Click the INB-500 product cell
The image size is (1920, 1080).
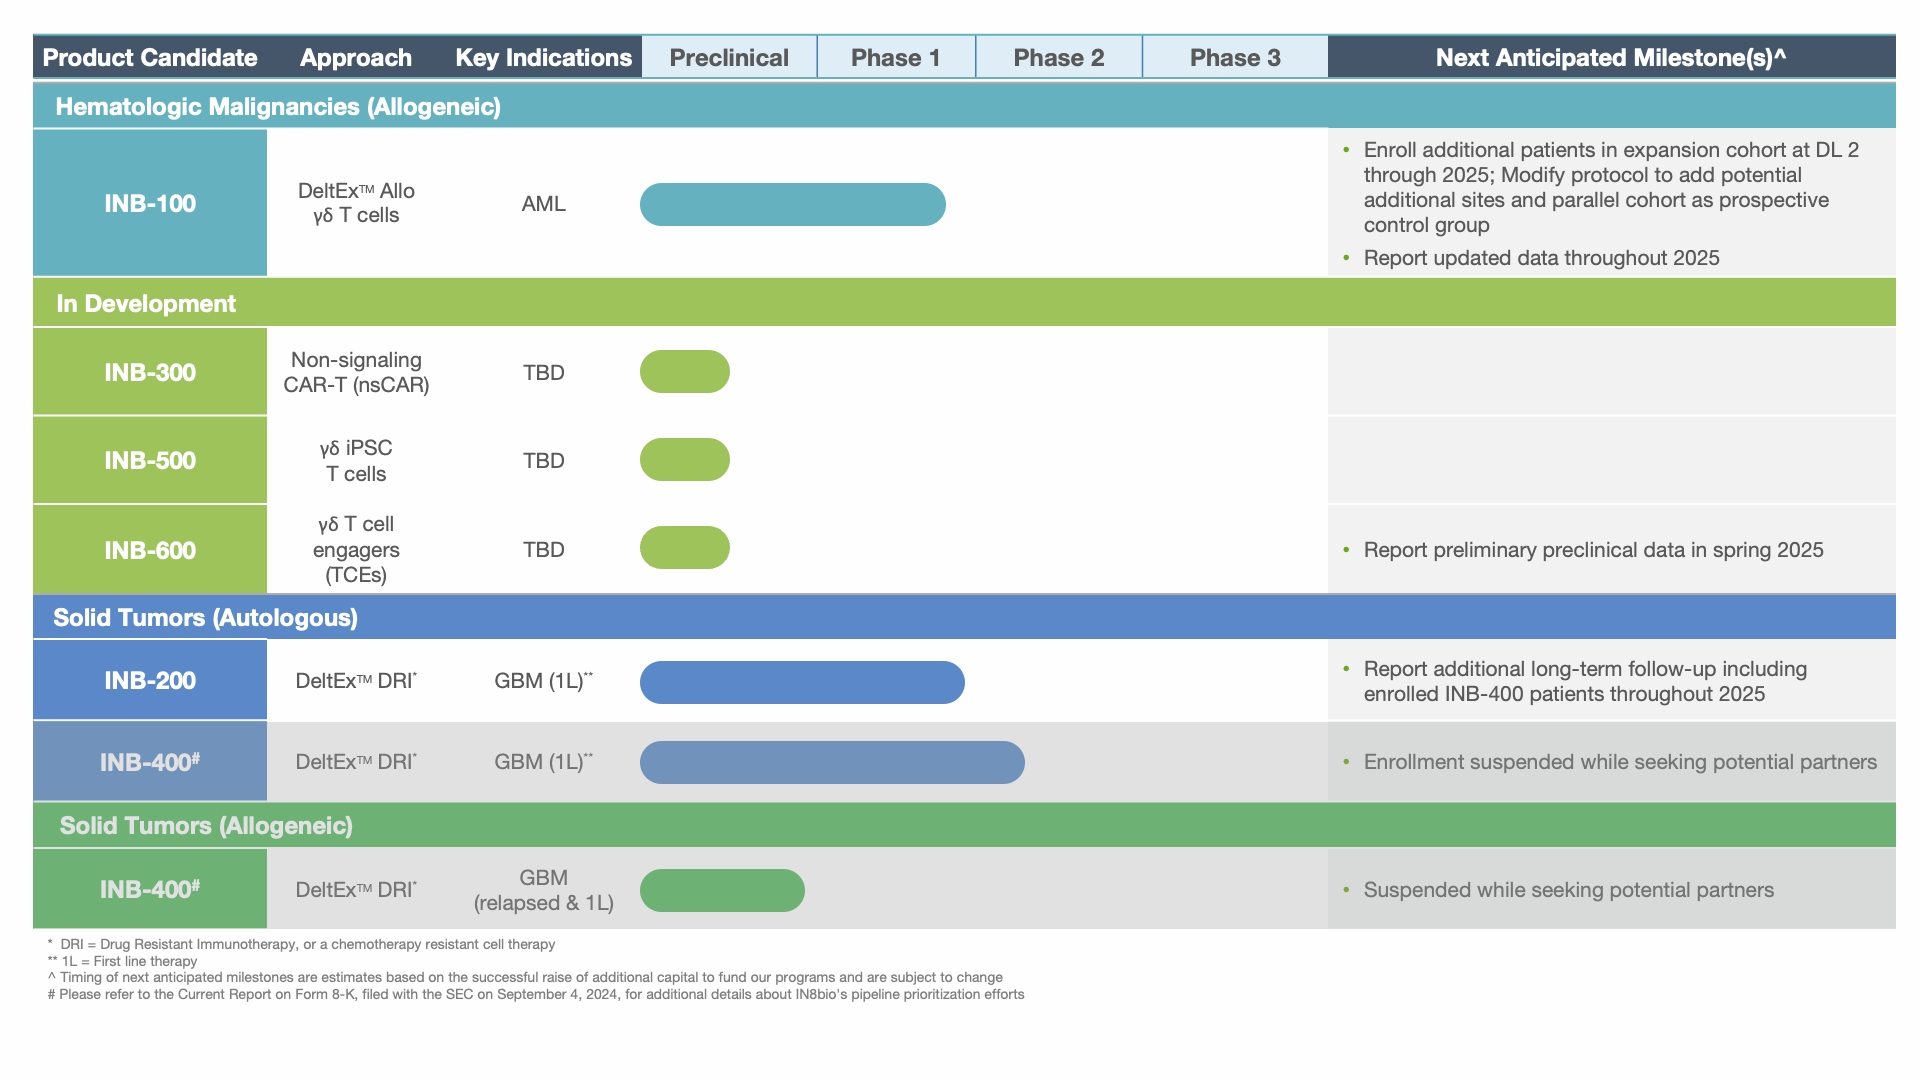150,460
